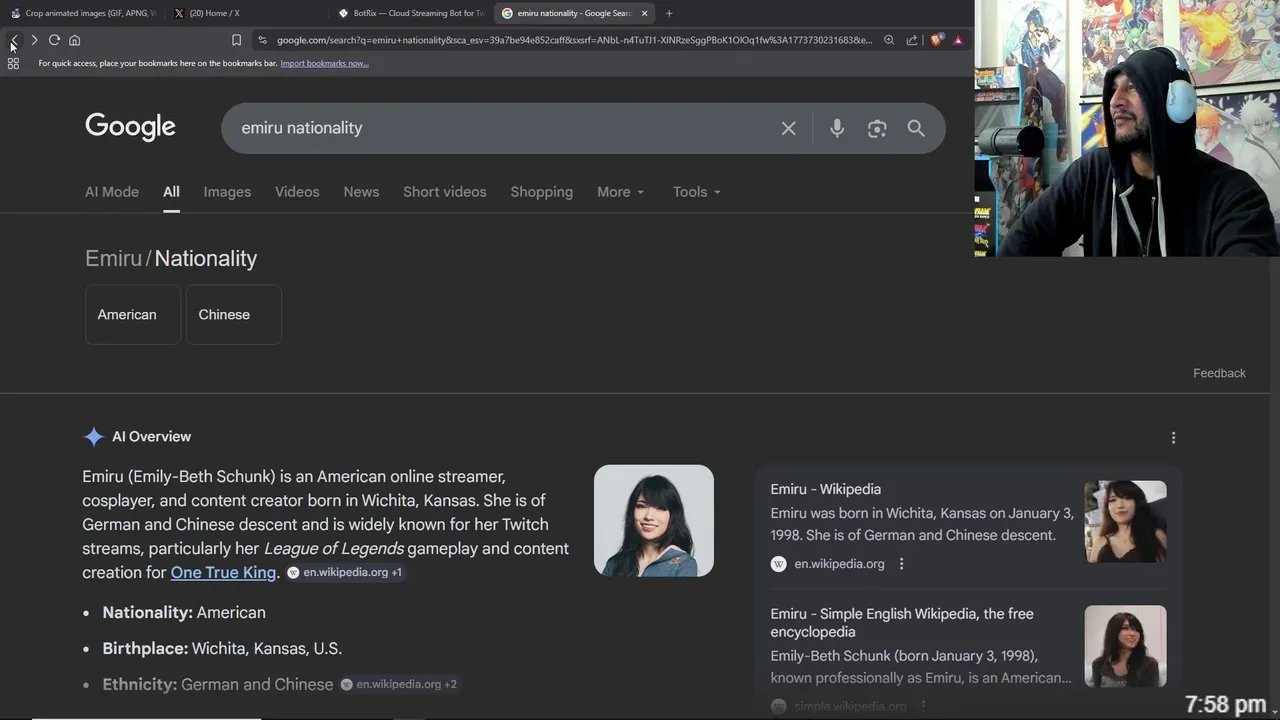Click the Wikipedia favicon beside en.wikipedia.org

pos(779,564)
